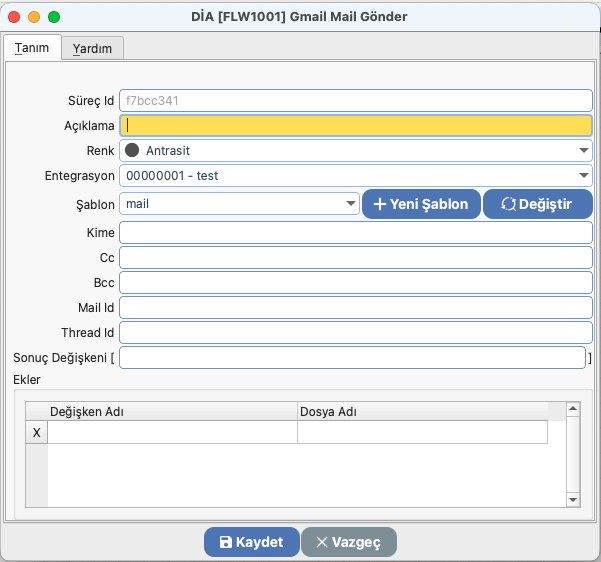Click into the Kime recipient field
Image resolution: width=601 pixels, height=562 pixels.
[x=356, y=232]
